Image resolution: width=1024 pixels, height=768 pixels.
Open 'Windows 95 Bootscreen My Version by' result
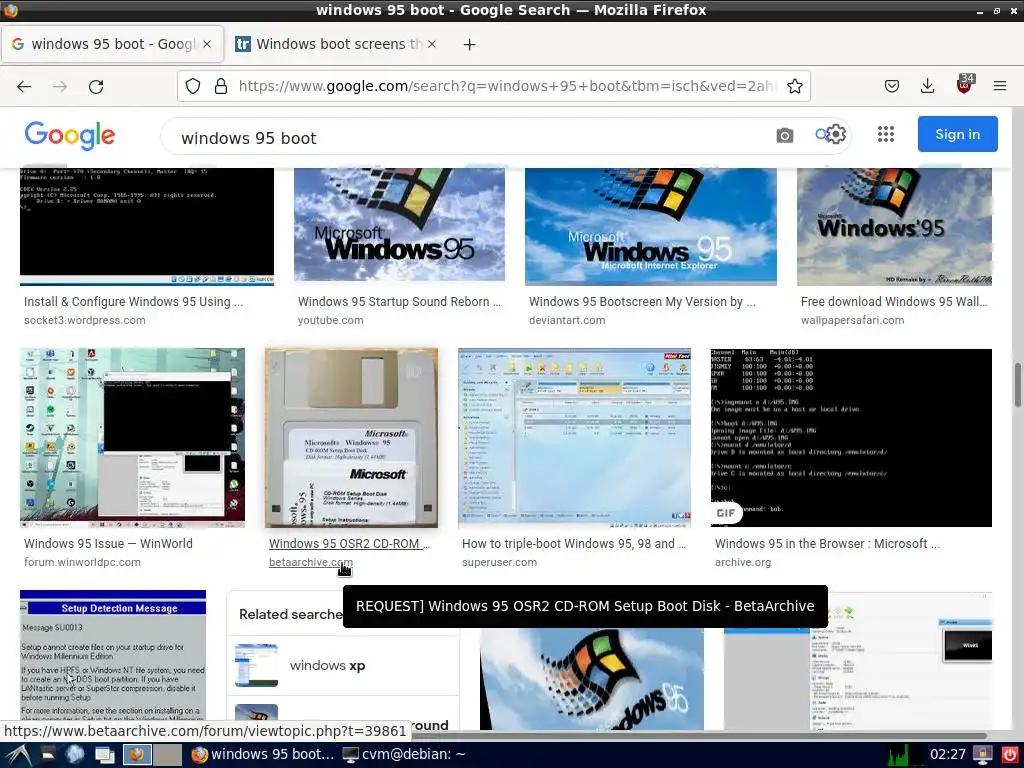(642, 302)
